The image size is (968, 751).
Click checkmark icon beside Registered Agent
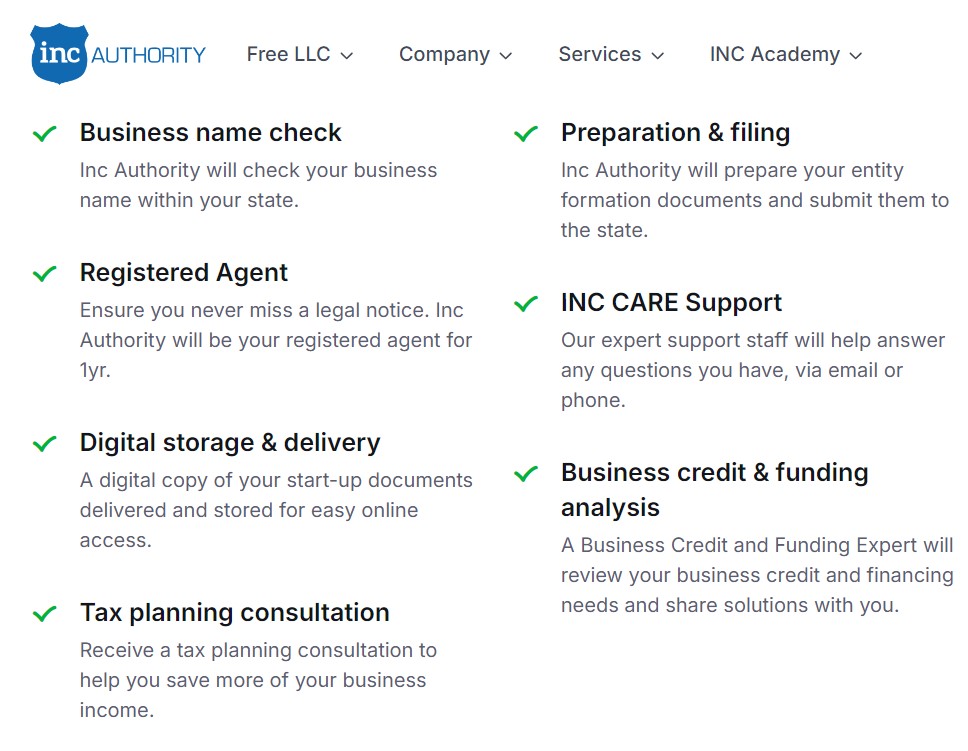pos(45,273)
